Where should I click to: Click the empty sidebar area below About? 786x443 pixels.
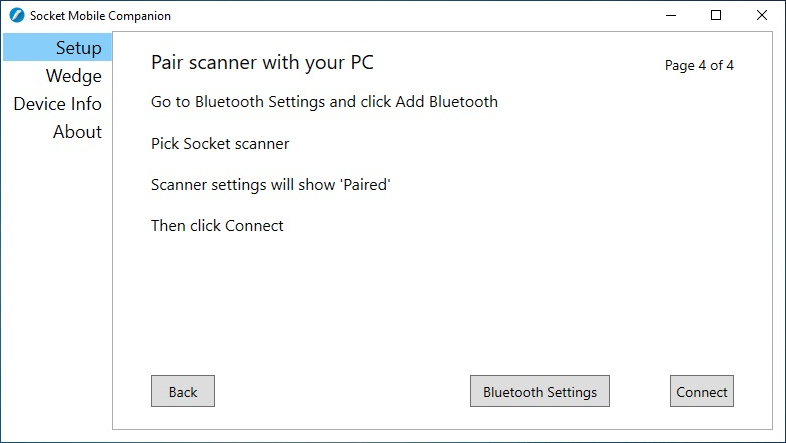[x=56, y=290]
